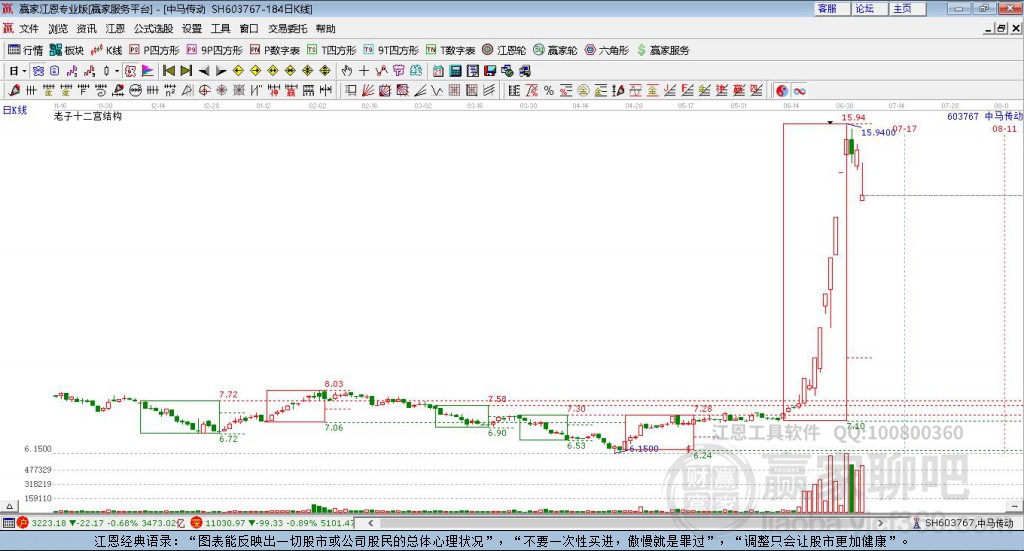This screenshot has height=551, width=1024.
Task: Click the 老子十二宫结构 label
Action: pos(88,116)
